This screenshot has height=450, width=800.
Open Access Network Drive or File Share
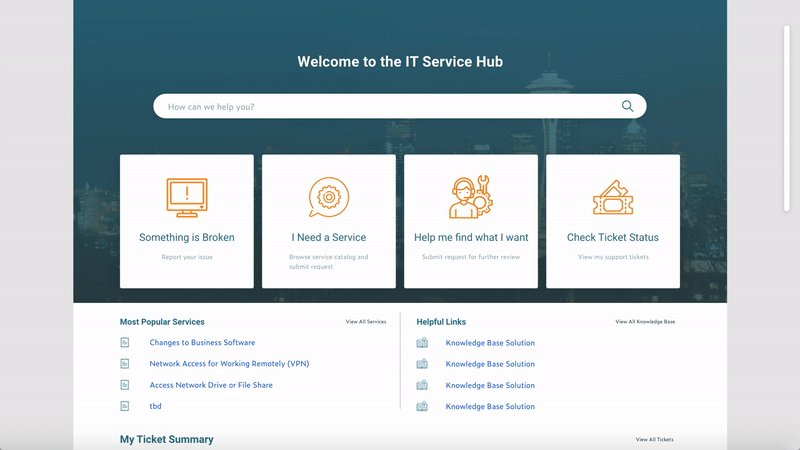pyautogui.click(x=211, y=385)
